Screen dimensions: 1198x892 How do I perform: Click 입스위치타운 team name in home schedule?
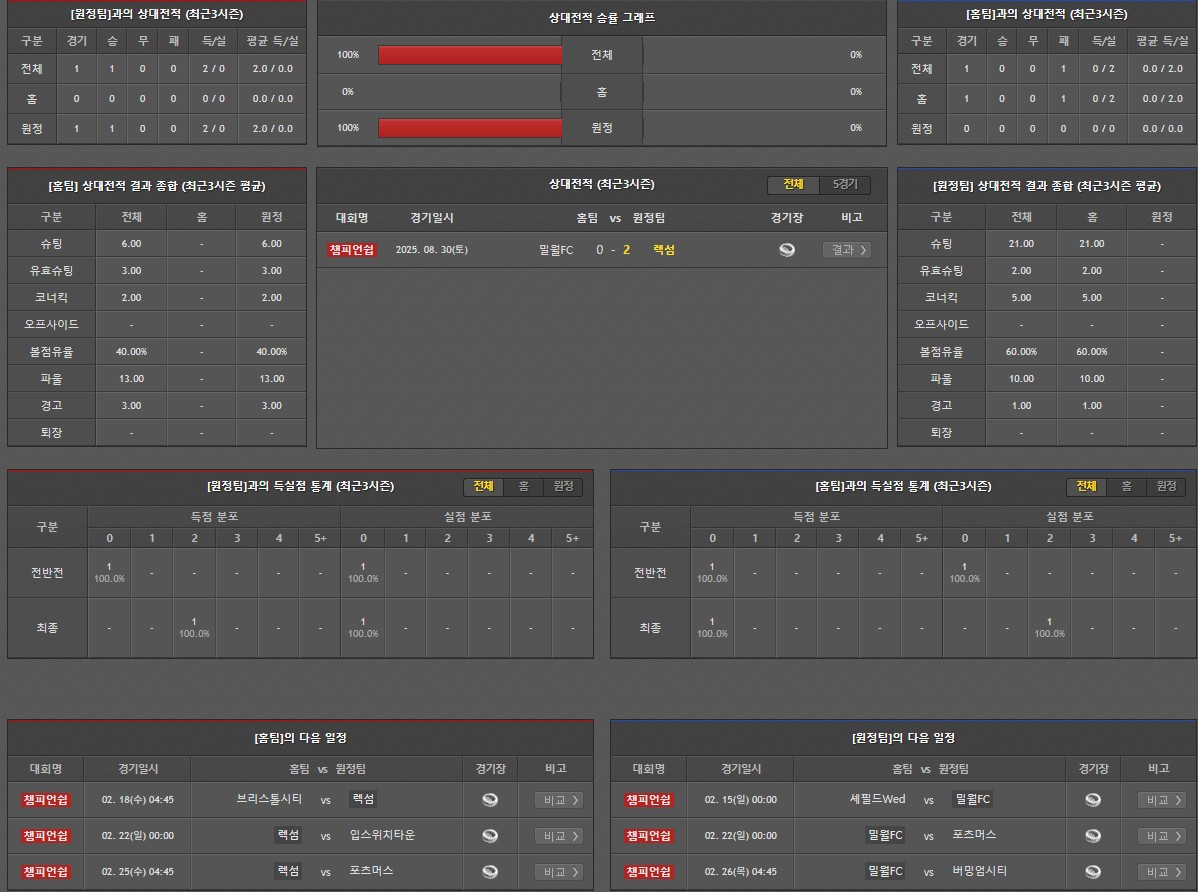pyautogui.click(x=382, y=835)
